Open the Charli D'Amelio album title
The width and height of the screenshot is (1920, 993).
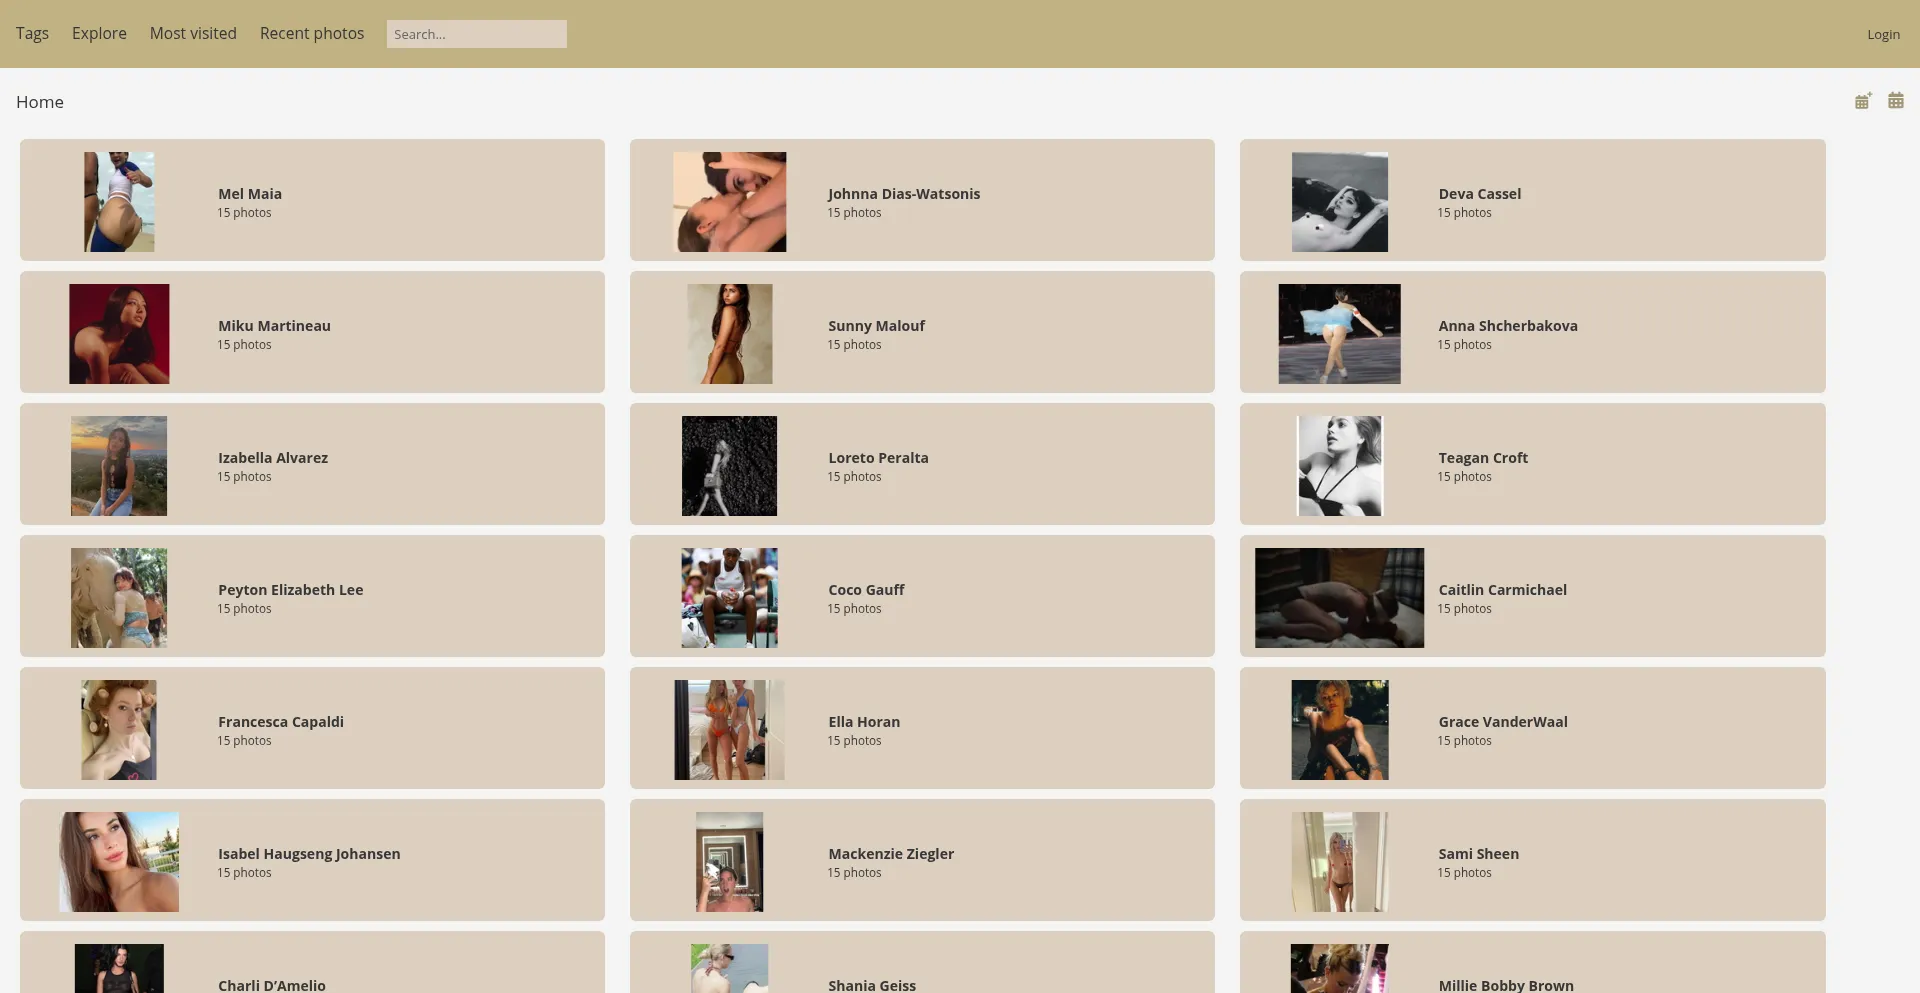[x=272, y=986]
